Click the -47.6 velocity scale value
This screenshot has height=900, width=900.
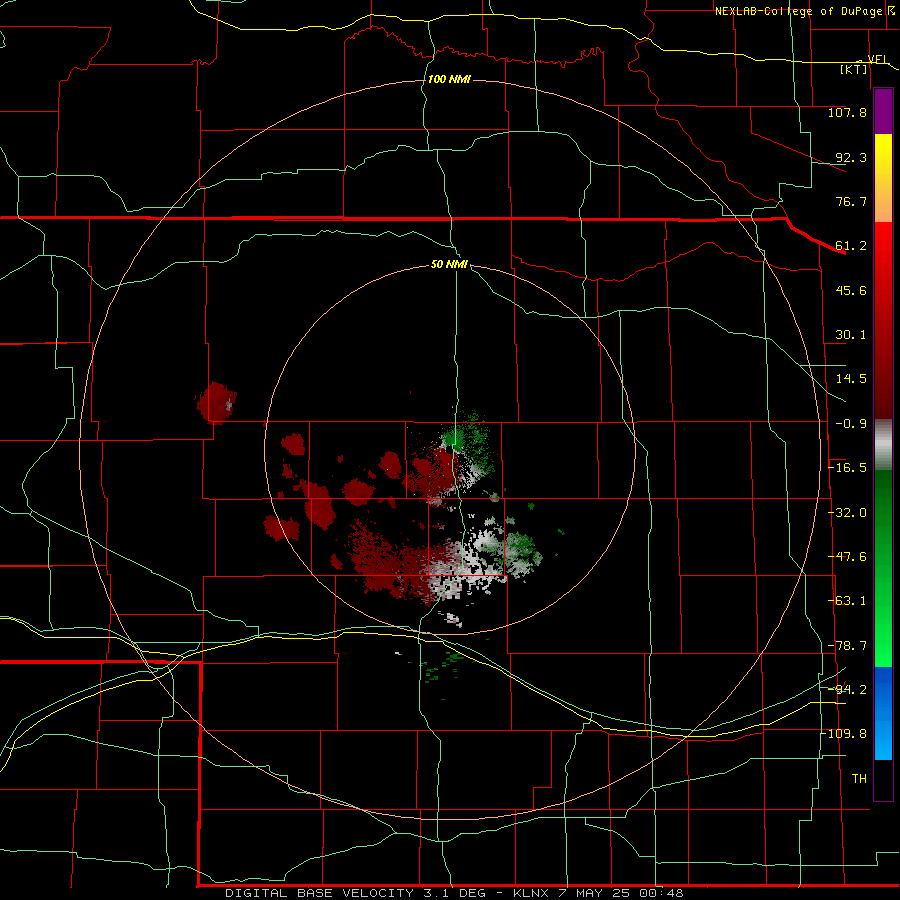pos(847,557)
